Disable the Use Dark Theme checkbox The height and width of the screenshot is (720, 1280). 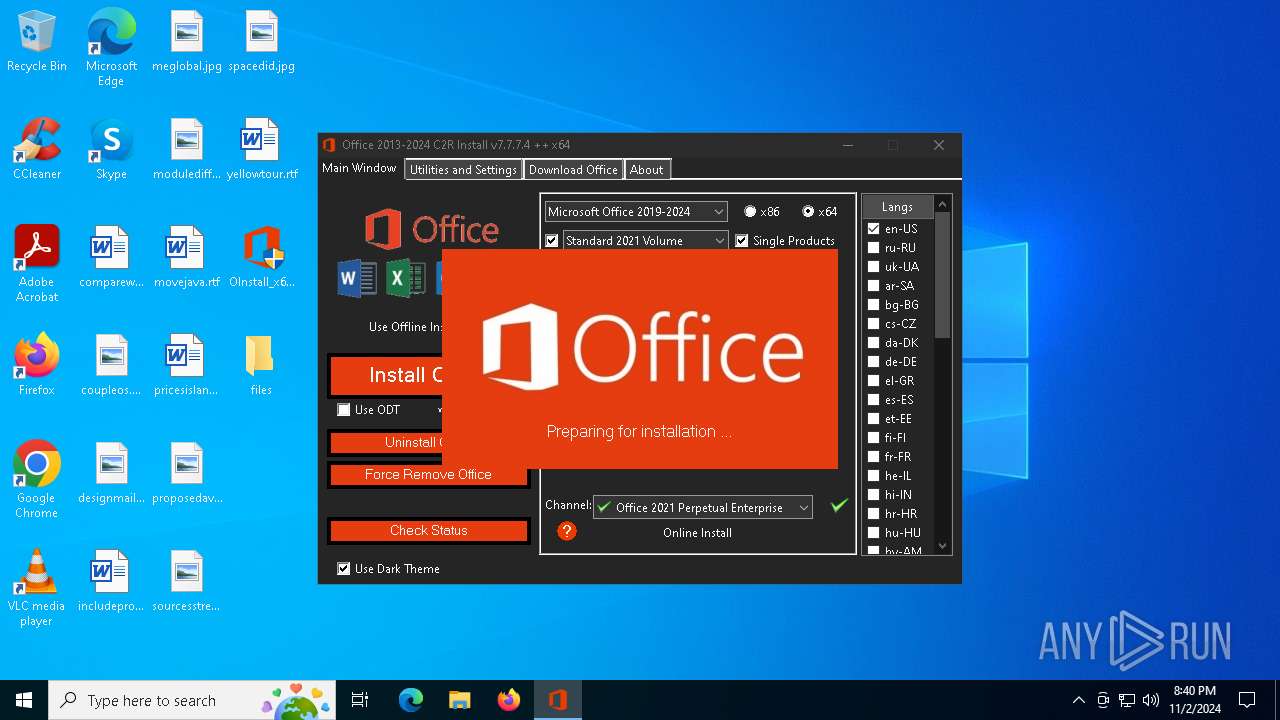[x=344, y=568]
